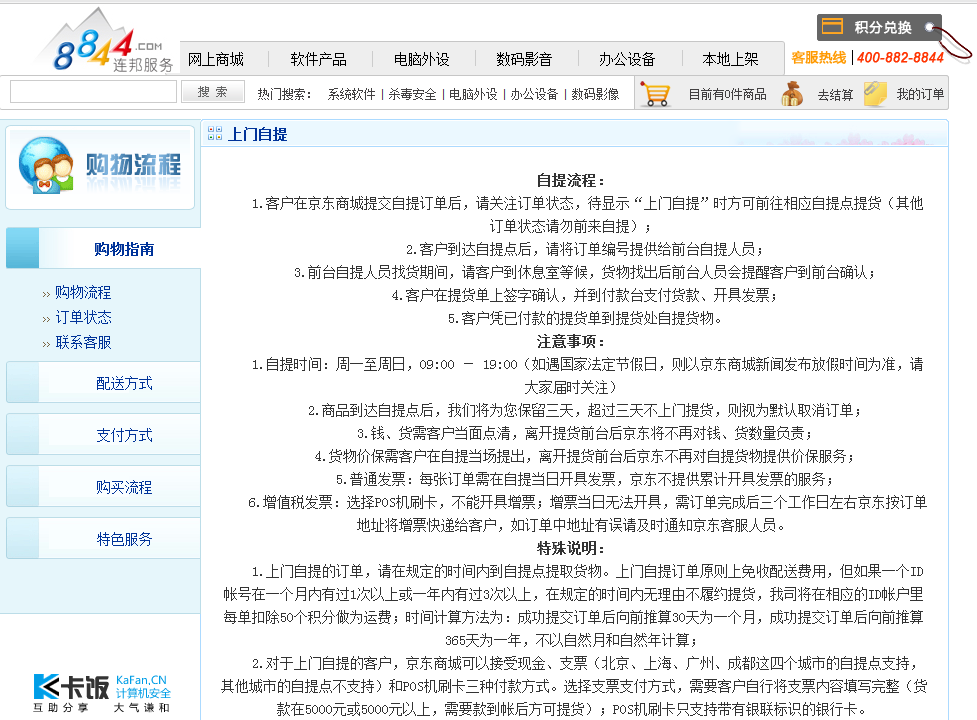Focus the search input field
Viewport: 977px width, 720px height.
93,92
